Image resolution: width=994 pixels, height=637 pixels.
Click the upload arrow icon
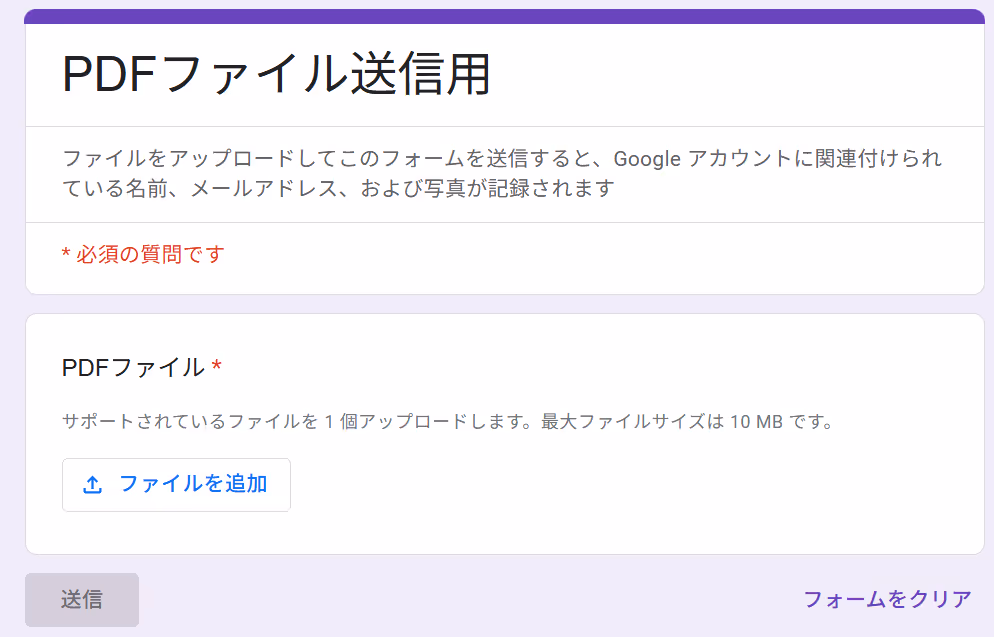[x=93, y=485]
